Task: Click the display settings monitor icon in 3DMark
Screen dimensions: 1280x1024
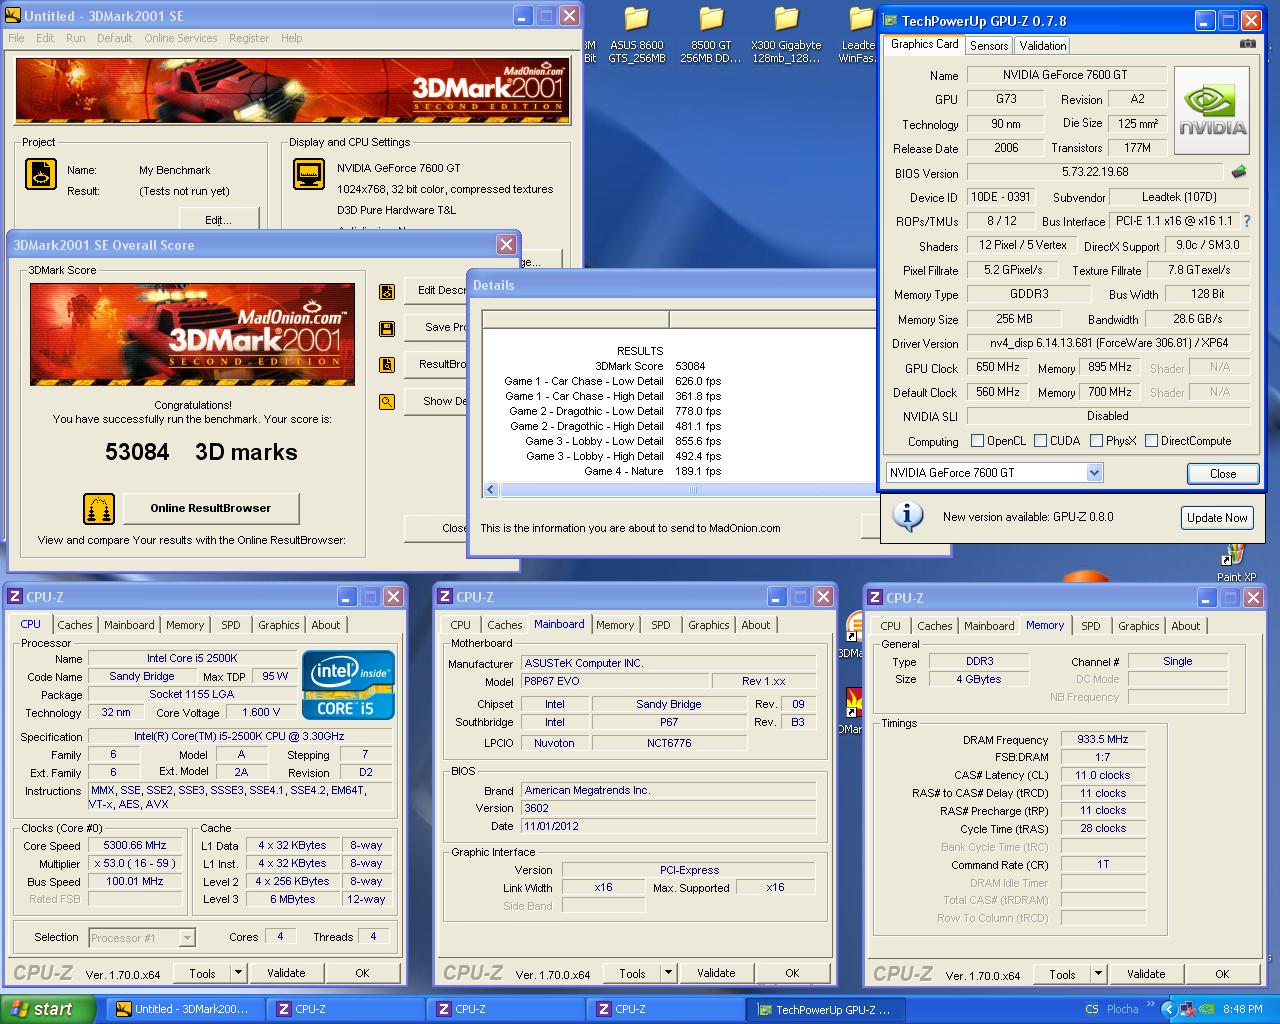Action: coord(309,174)
